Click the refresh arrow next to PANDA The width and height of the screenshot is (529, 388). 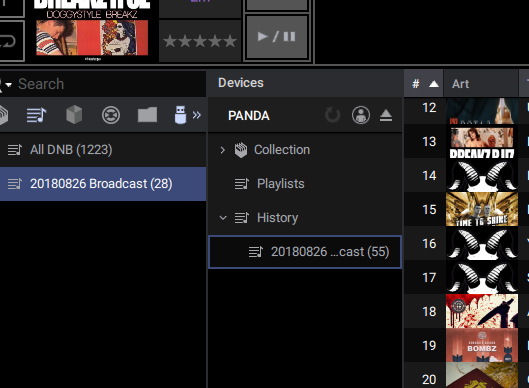[x=333, y=115]
